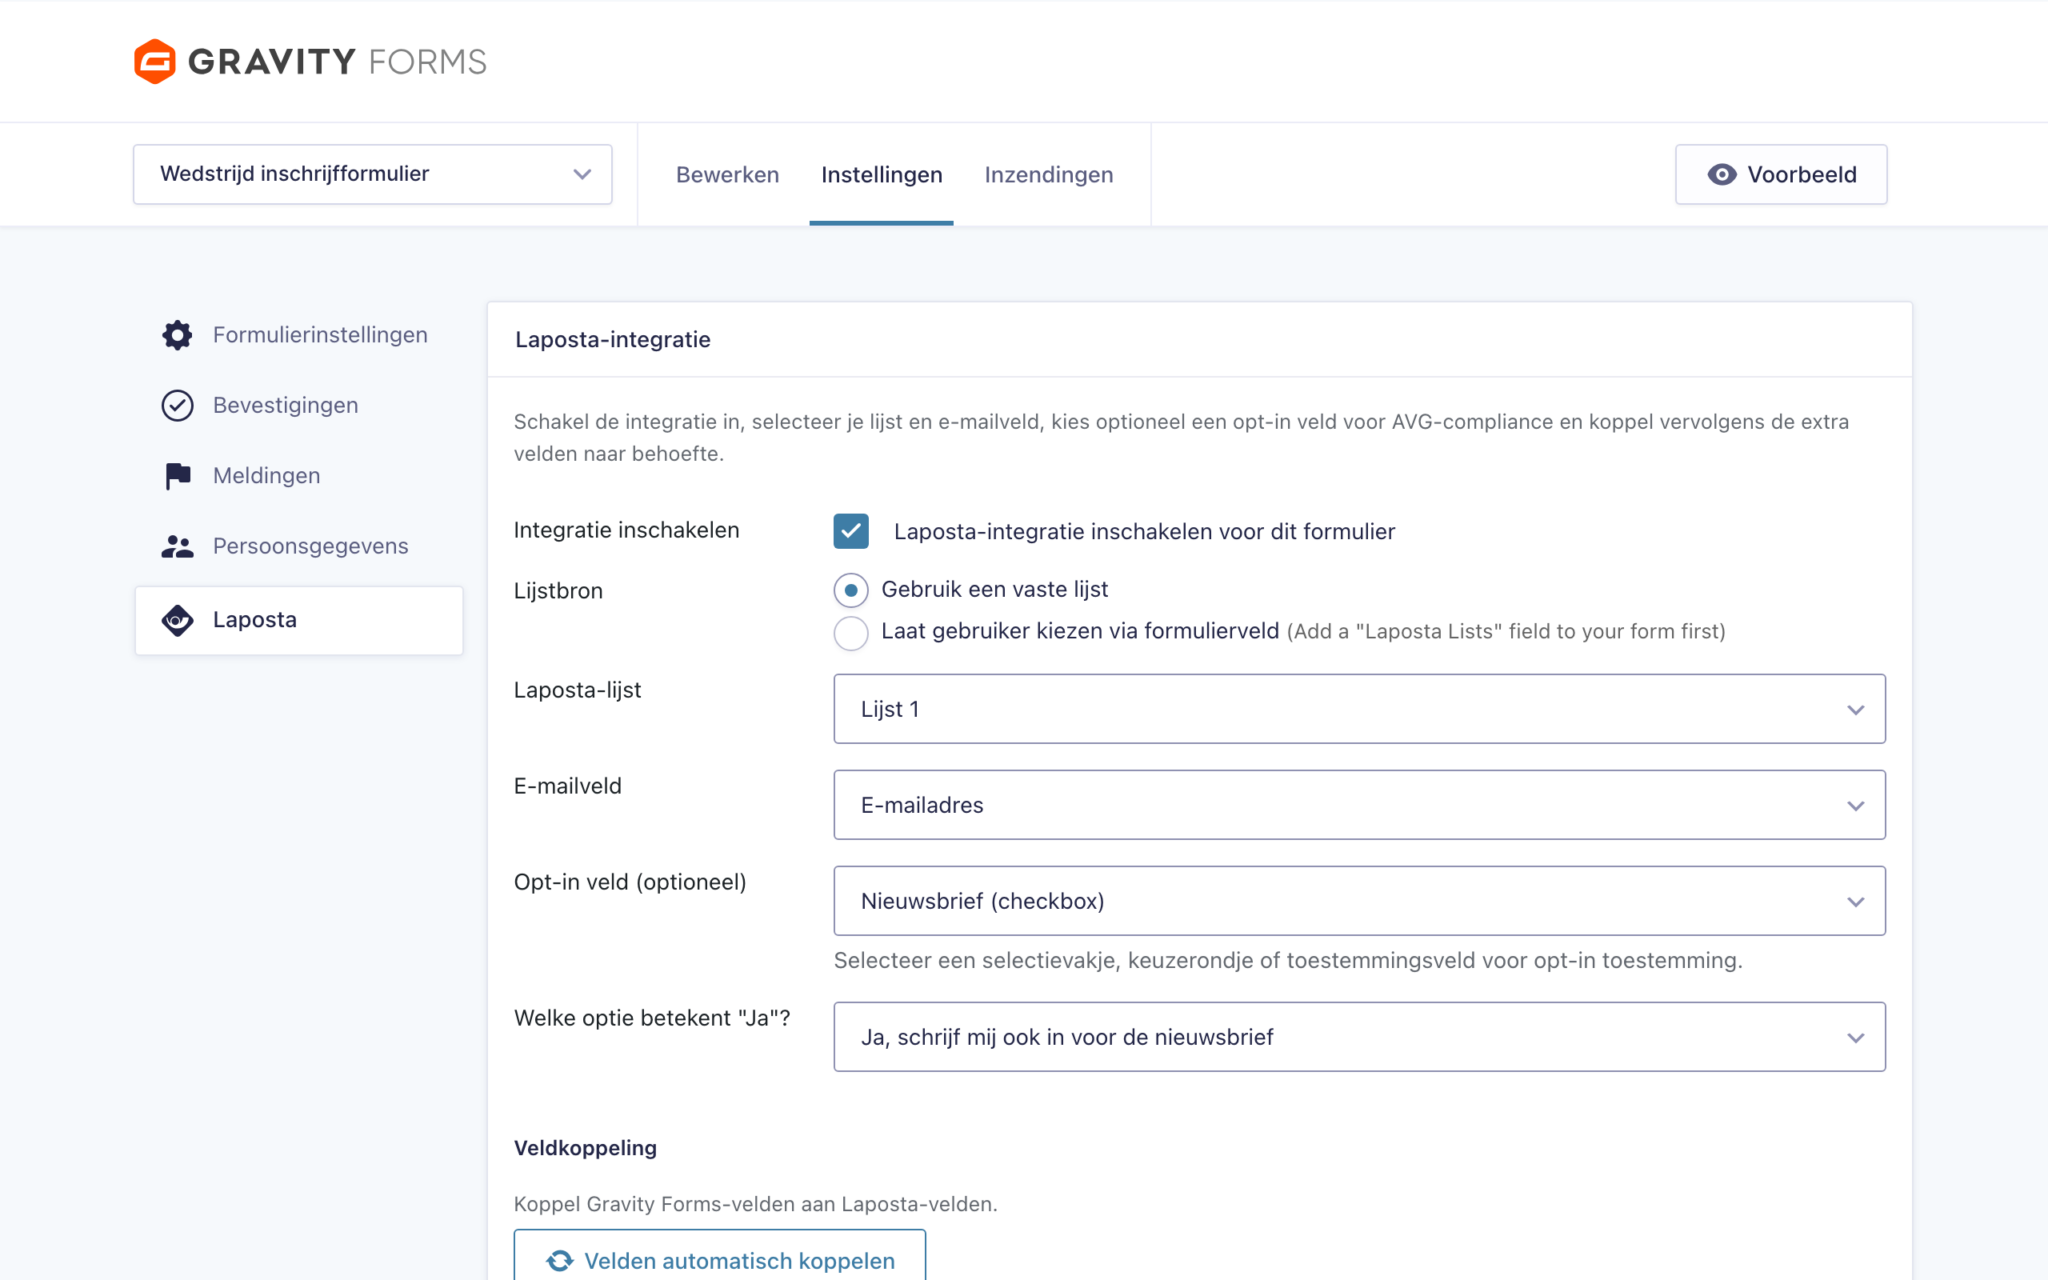Screen dimensions: 2048x1280
Task: Switch to the Instellingen tab
Action: click(881, 174)
